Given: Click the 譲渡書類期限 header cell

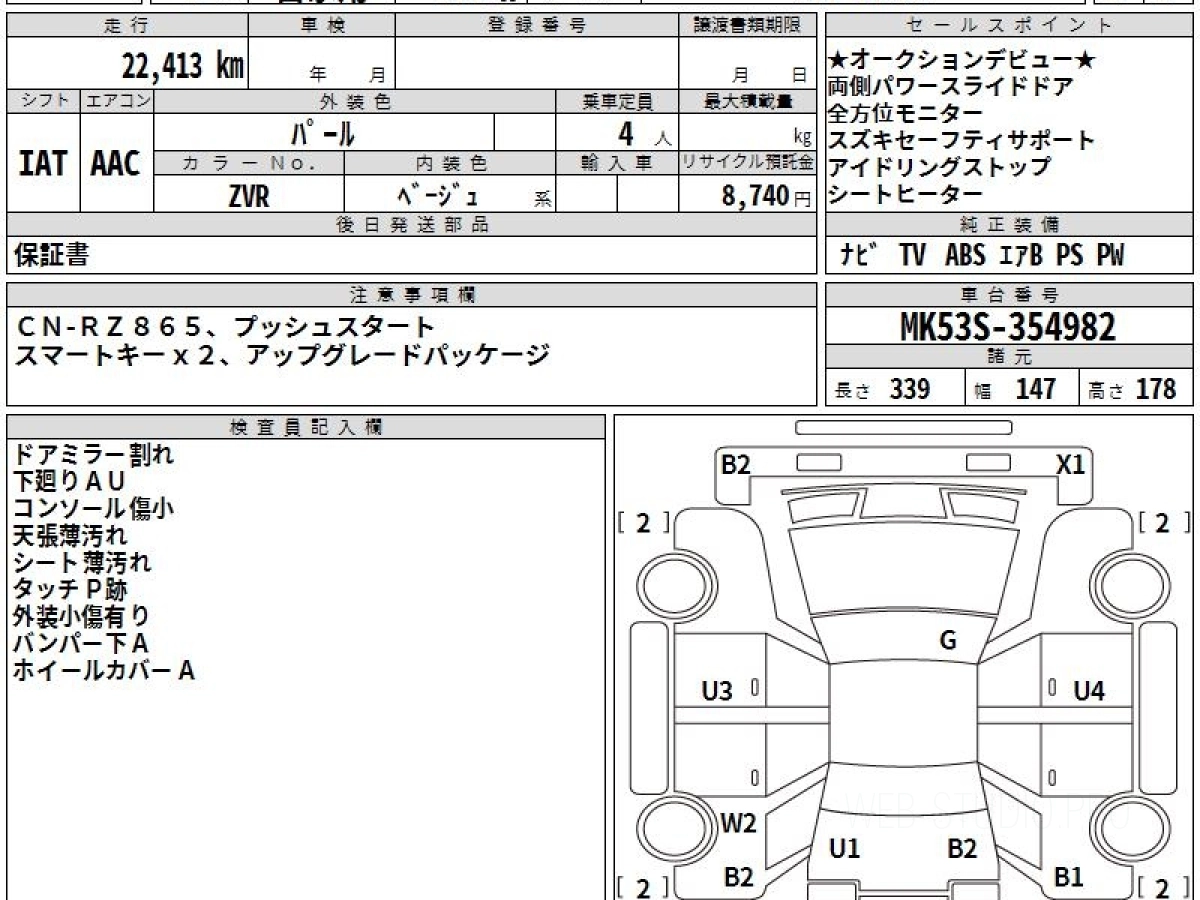Looking at the screenshot, I should point(747,26).
